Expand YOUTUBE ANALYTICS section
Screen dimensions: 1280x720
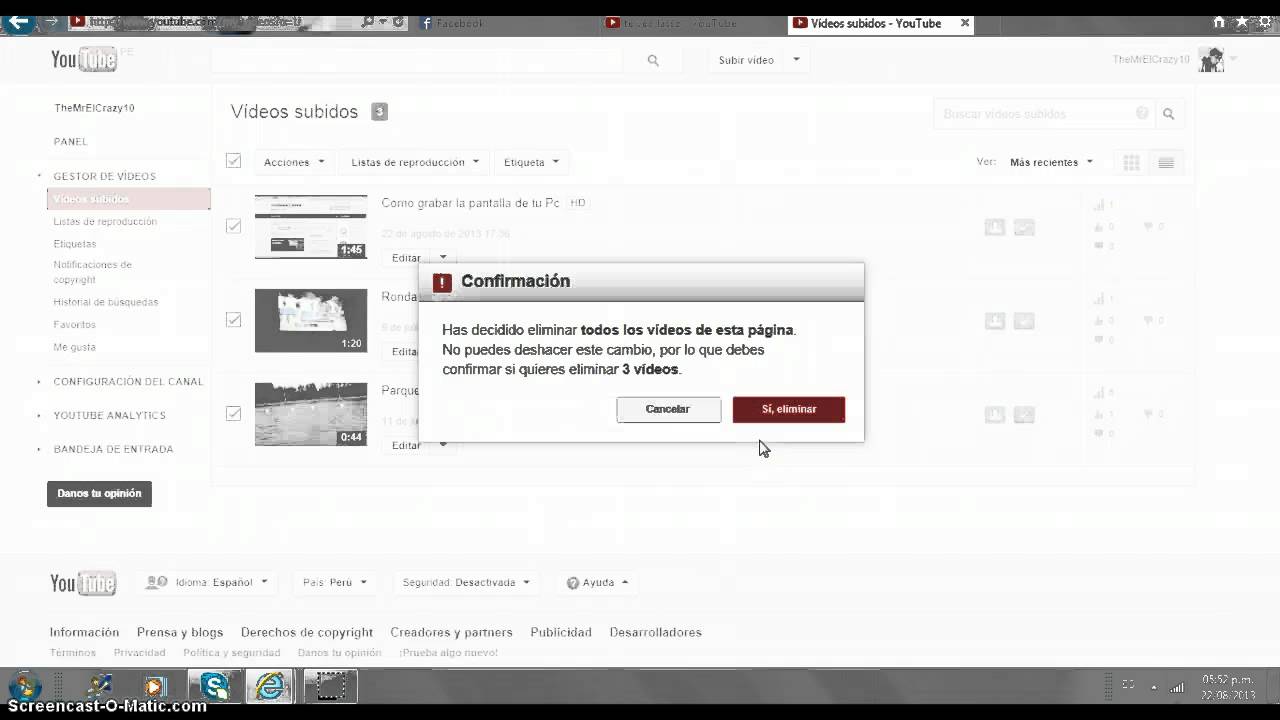[x=109, y=416]
